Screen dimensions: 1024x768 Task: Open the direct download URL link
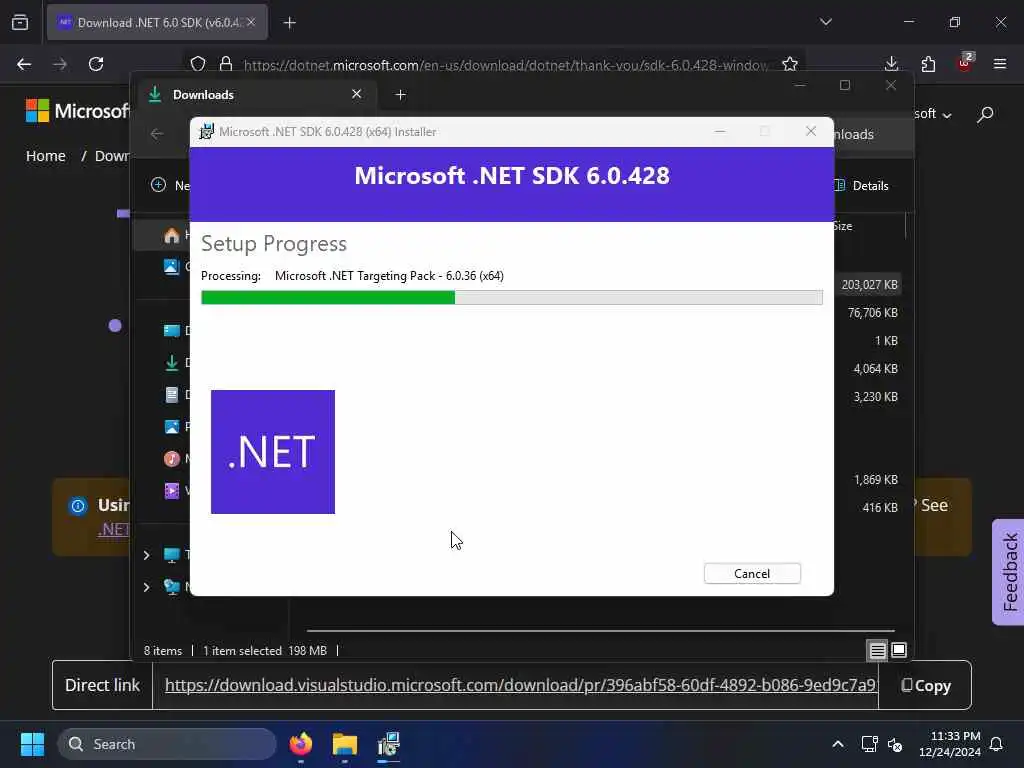(x=520, y=685)
